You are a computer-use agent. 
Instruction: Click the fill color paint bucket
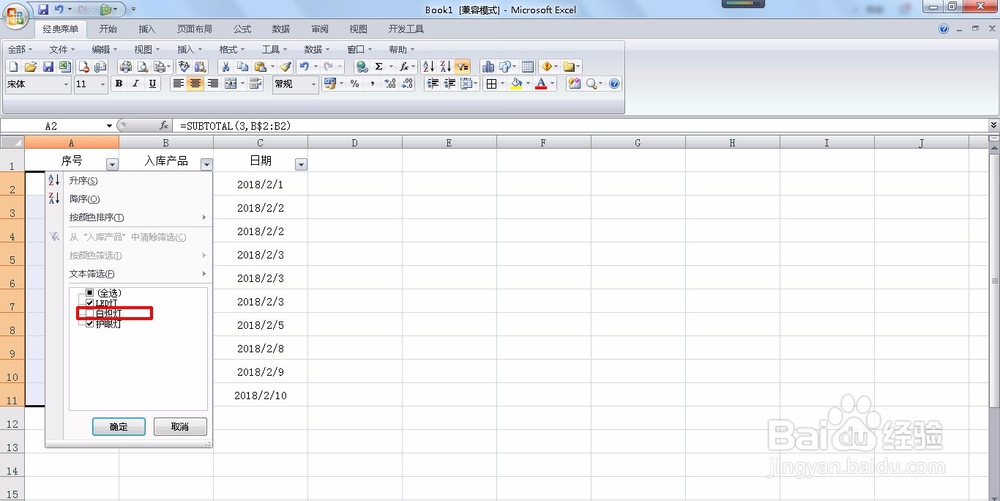(x=516, y=84)
